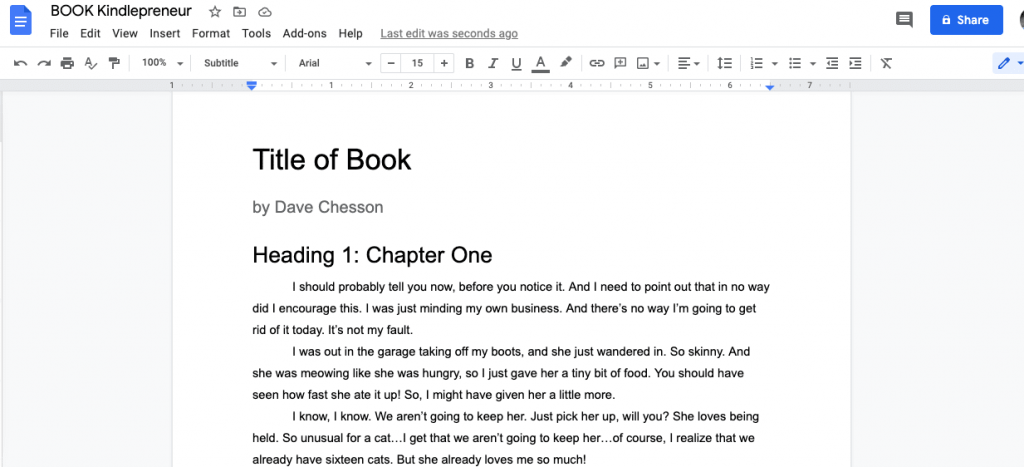Open the Edit menu
This screenshot has height=467, width=1024.
[90, 33]
